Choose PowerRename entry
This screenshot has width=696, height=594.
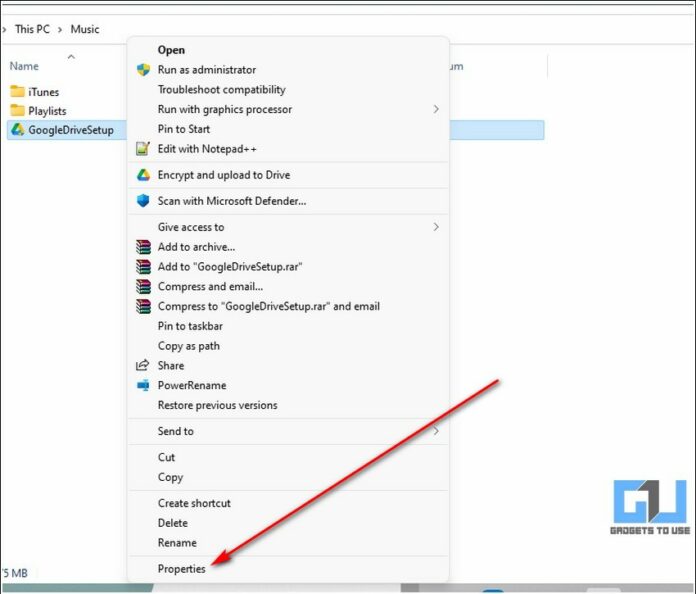click(192, 385)
